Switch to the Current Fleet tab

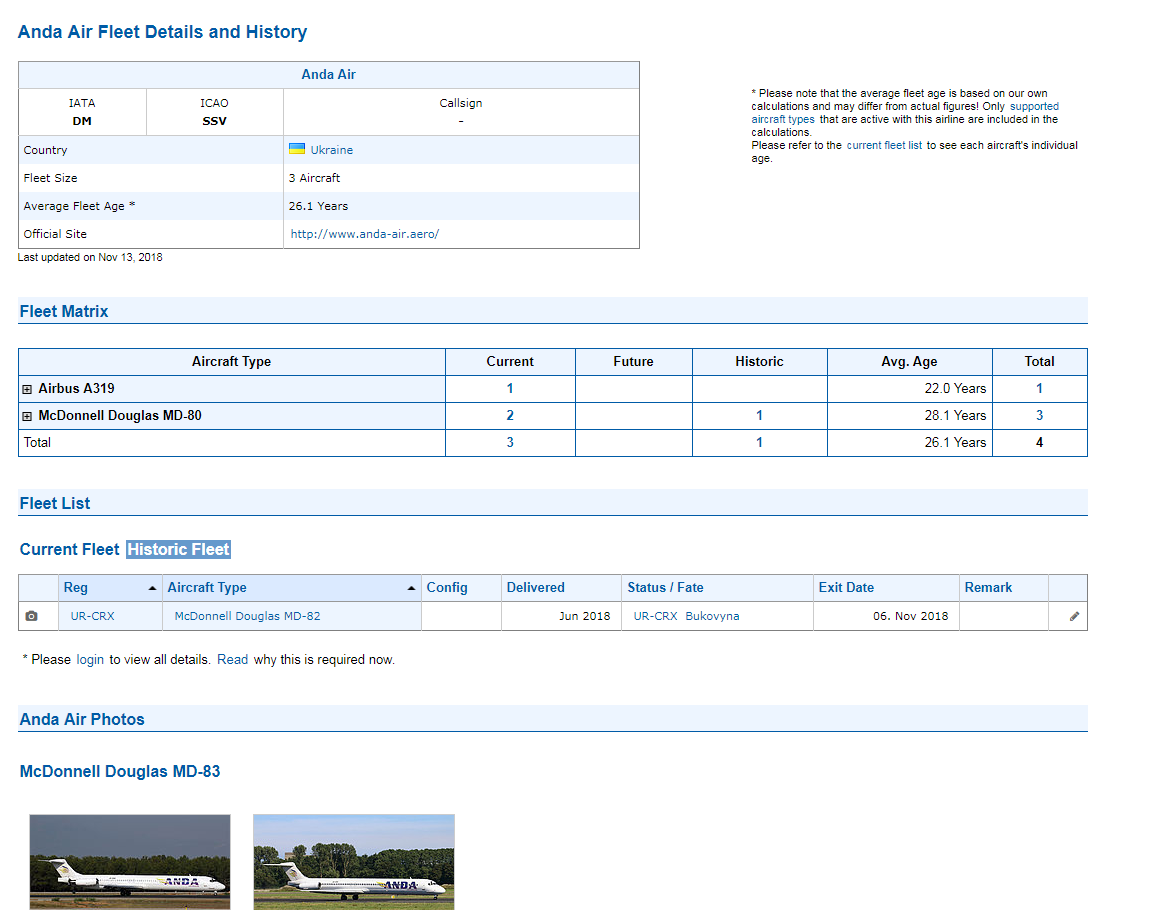coord(69,549)
